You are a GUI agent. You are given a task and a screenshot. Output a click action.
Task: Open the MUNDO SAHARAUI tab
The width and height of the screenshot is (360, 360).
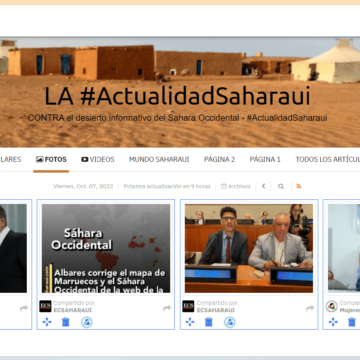(x=159, y=159)
